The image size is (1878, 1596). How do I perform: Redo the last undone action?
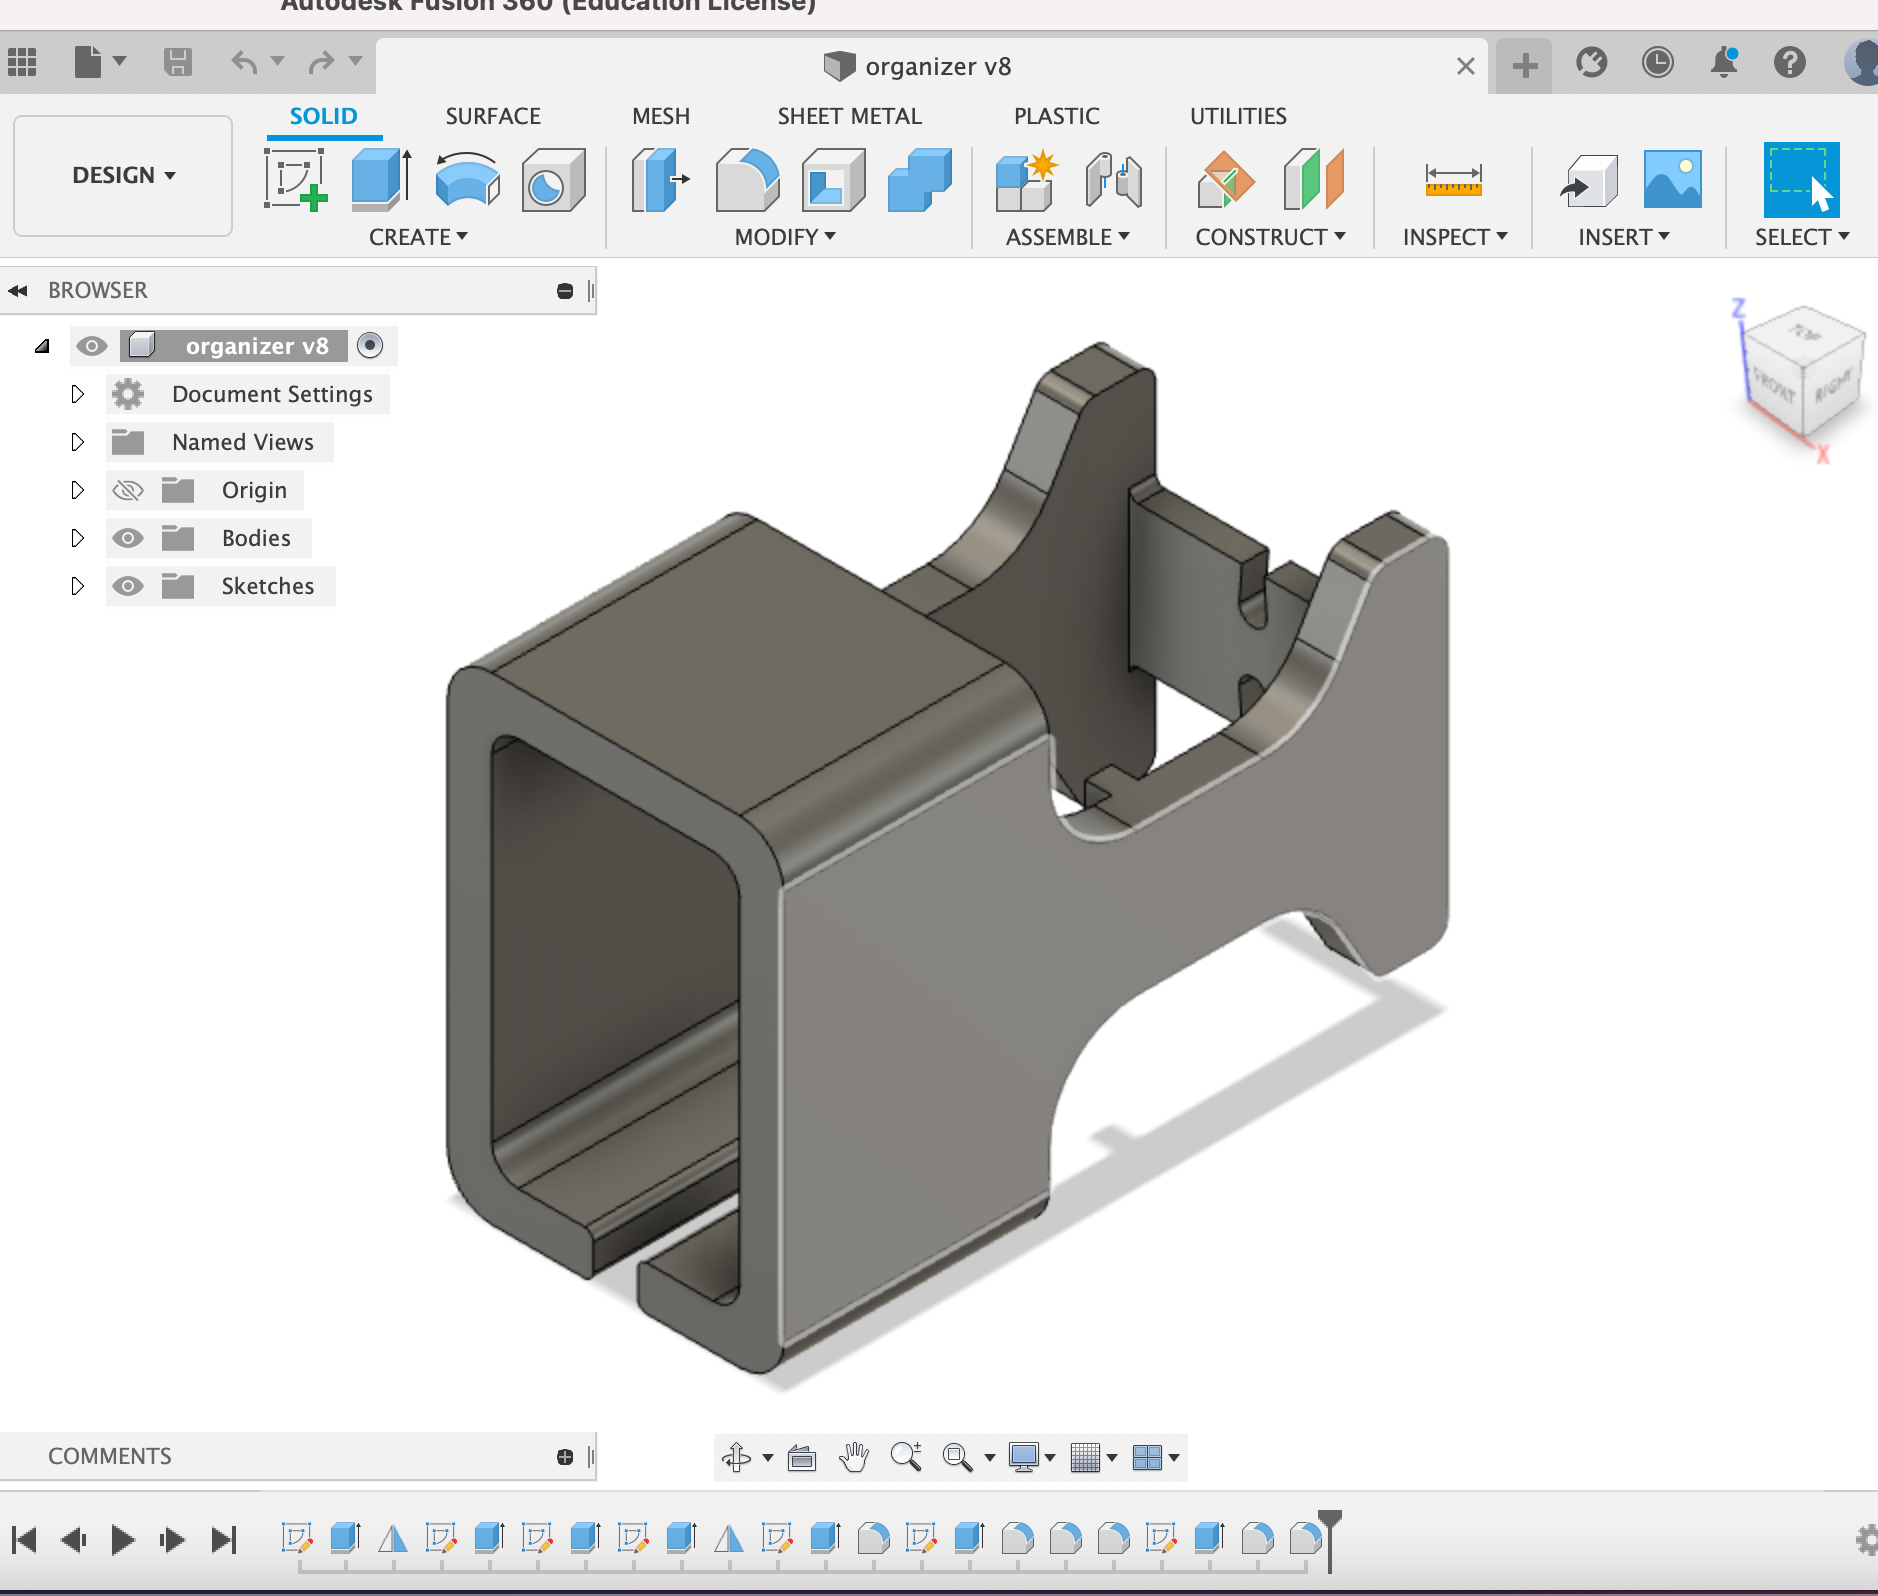point(321,62)
